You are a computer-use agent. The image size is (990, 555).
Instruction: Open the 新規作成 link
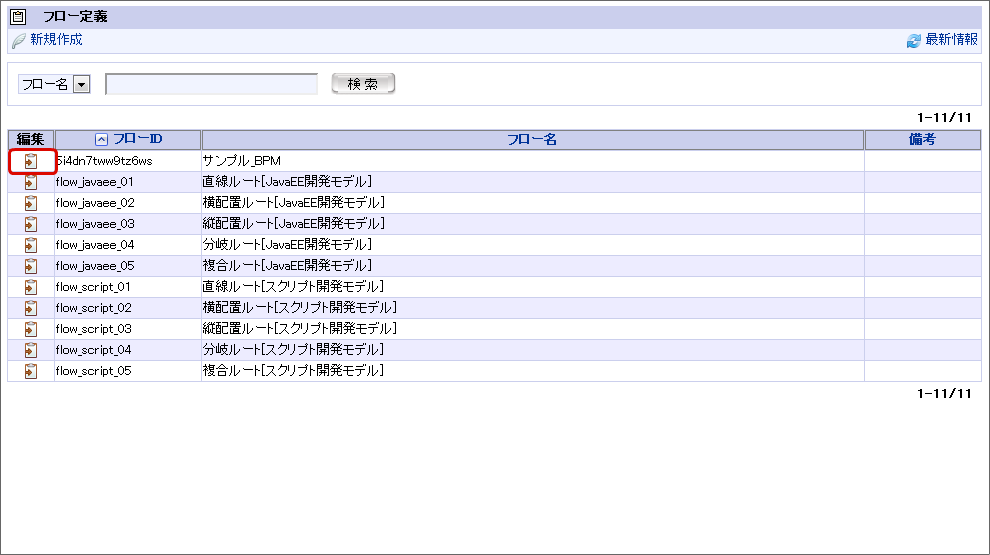pyautogui.click(x=56, y=39)
